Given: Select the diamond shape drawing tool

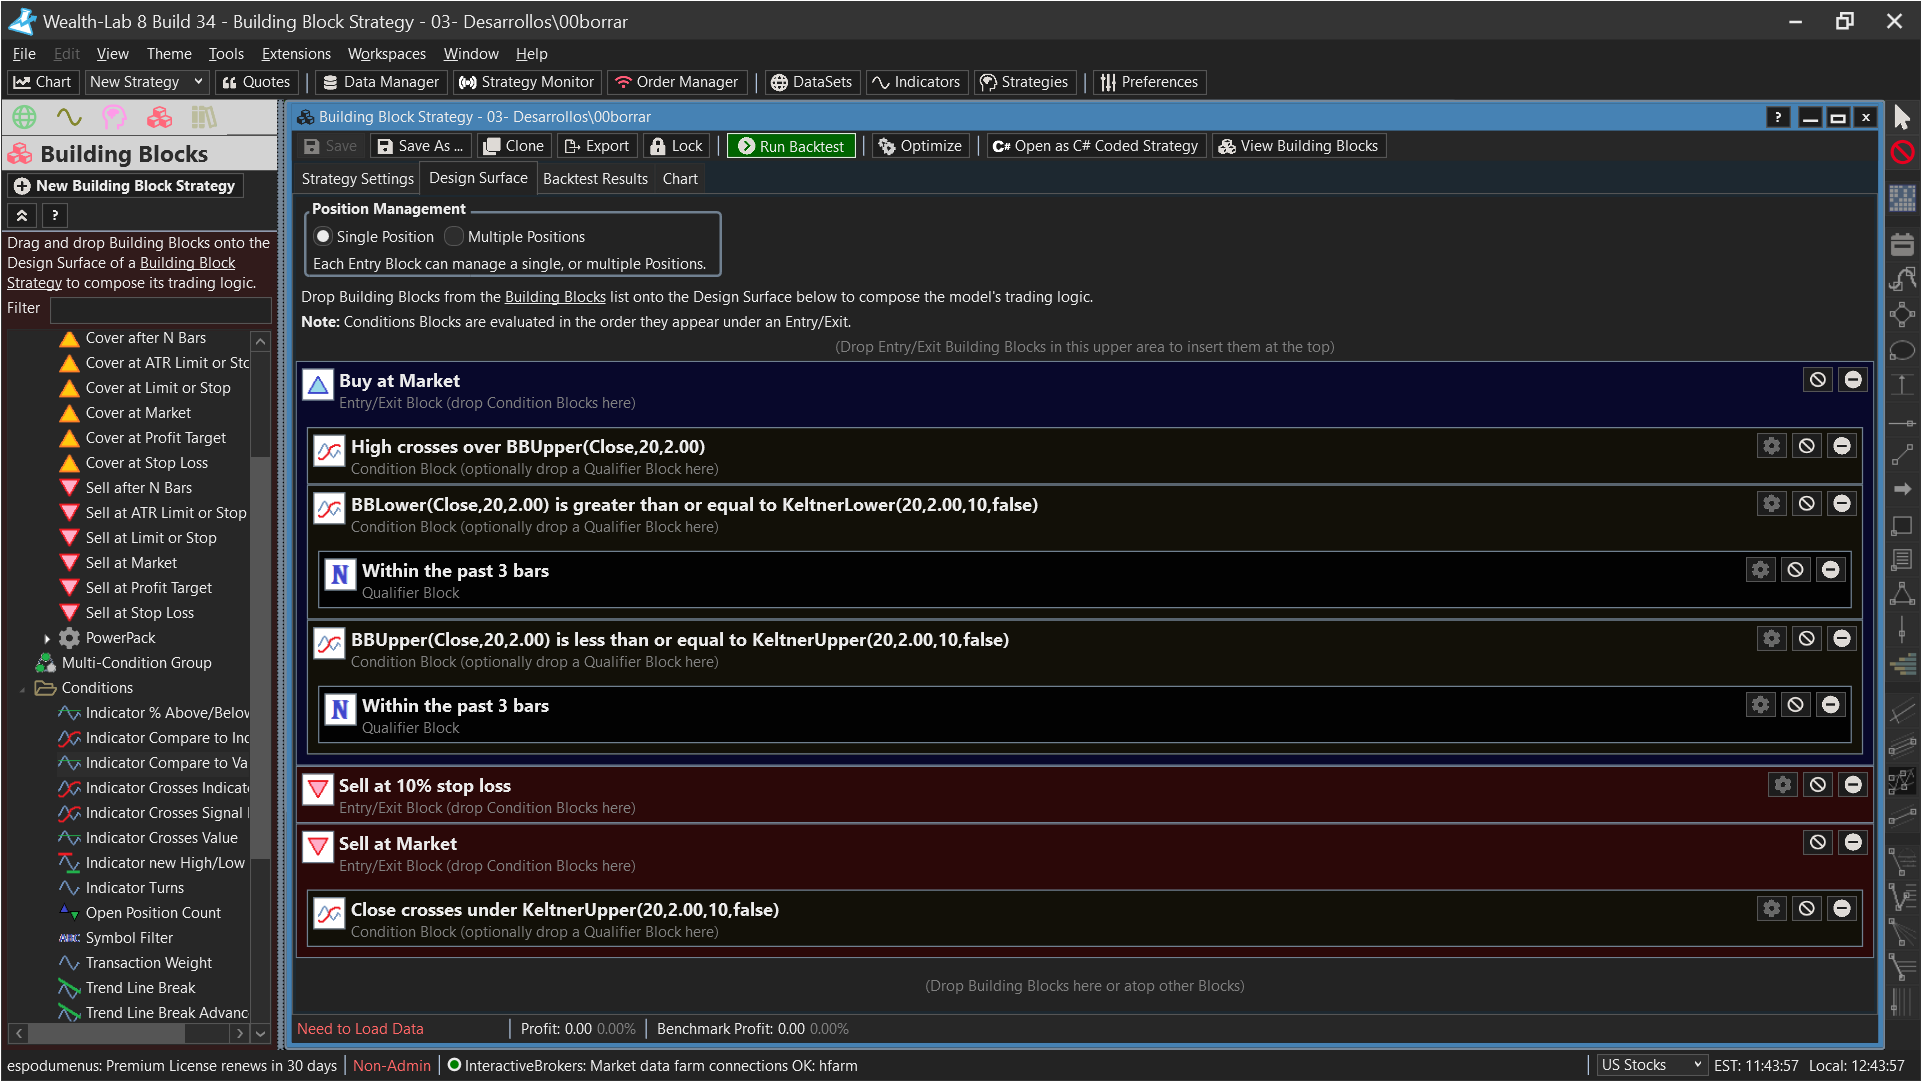Looking at the screenshot, I should coord(1902,315).
